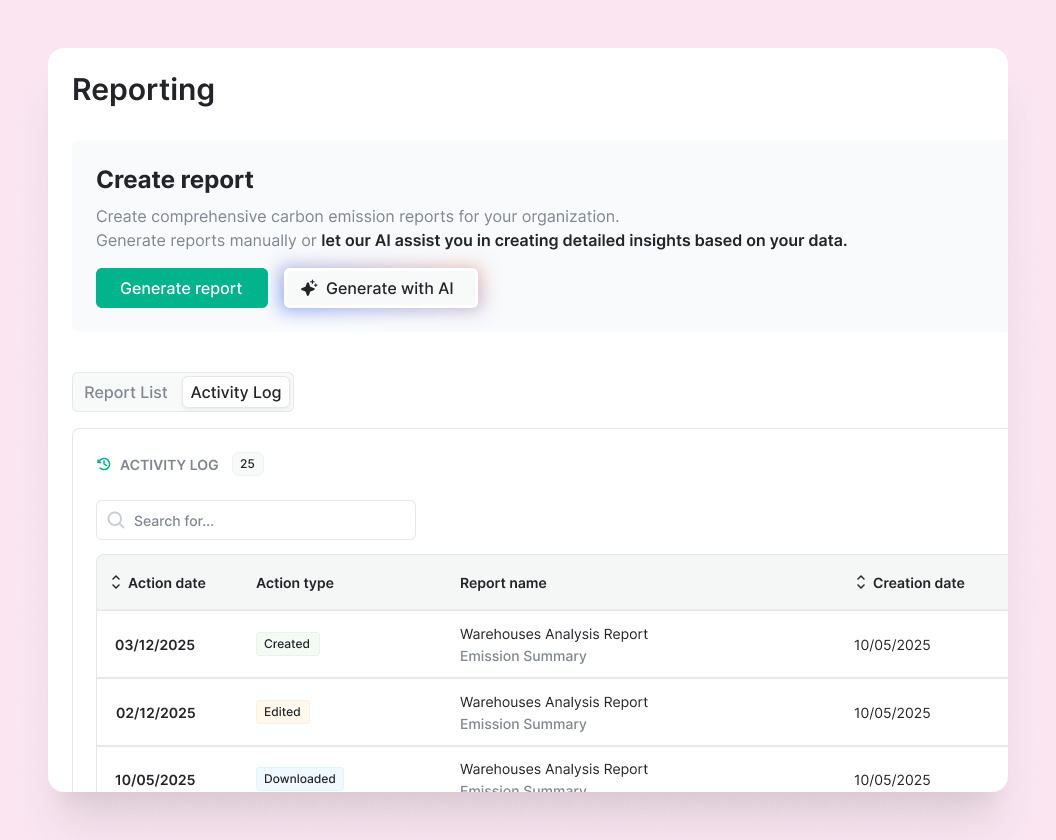Image resolution: width=1056 pixels, height=840 pixels.
Task: Click the Action type column header
Action: click(295, 583)
